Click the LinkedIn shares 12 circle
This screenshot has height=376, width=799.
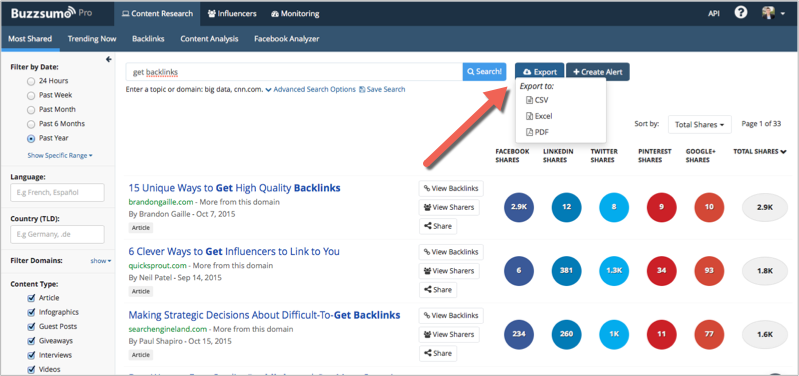[x=566, y=207]
